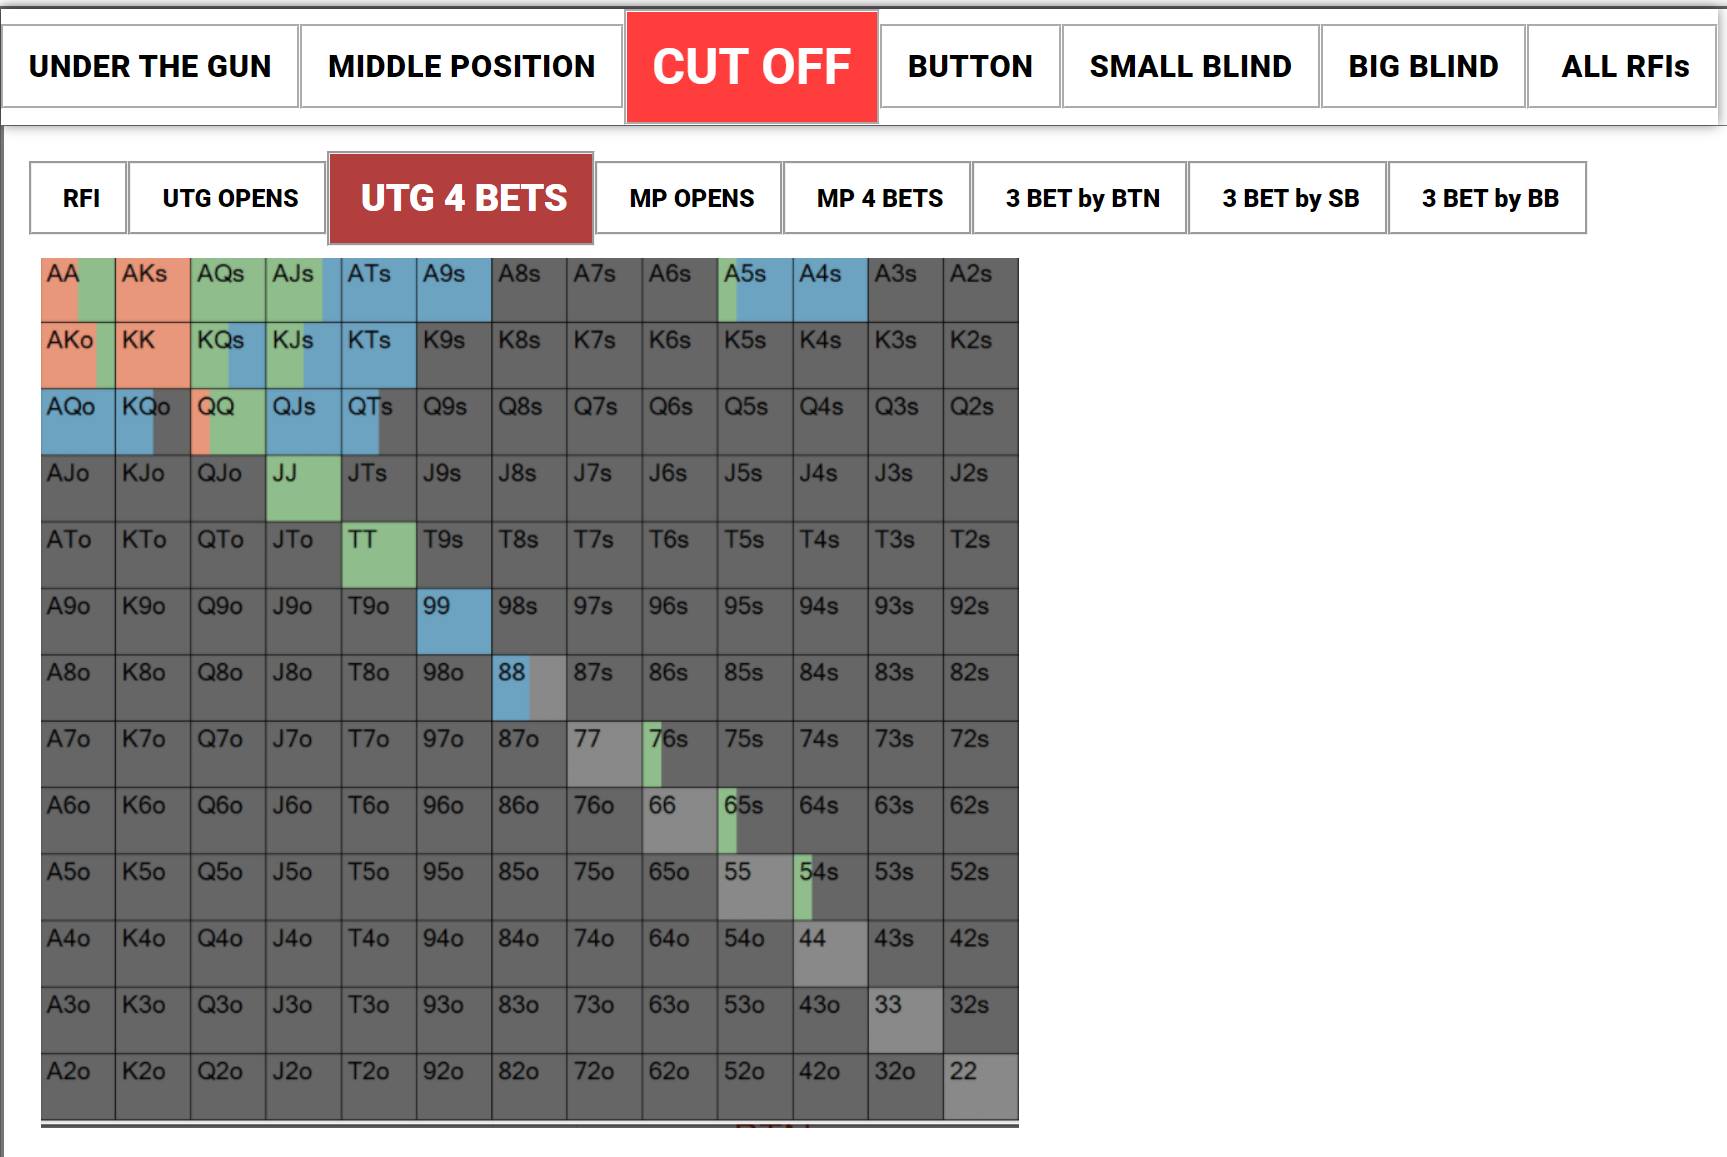Click the AA hand cell
The image size is (1727, 1157).
point(78,290)
